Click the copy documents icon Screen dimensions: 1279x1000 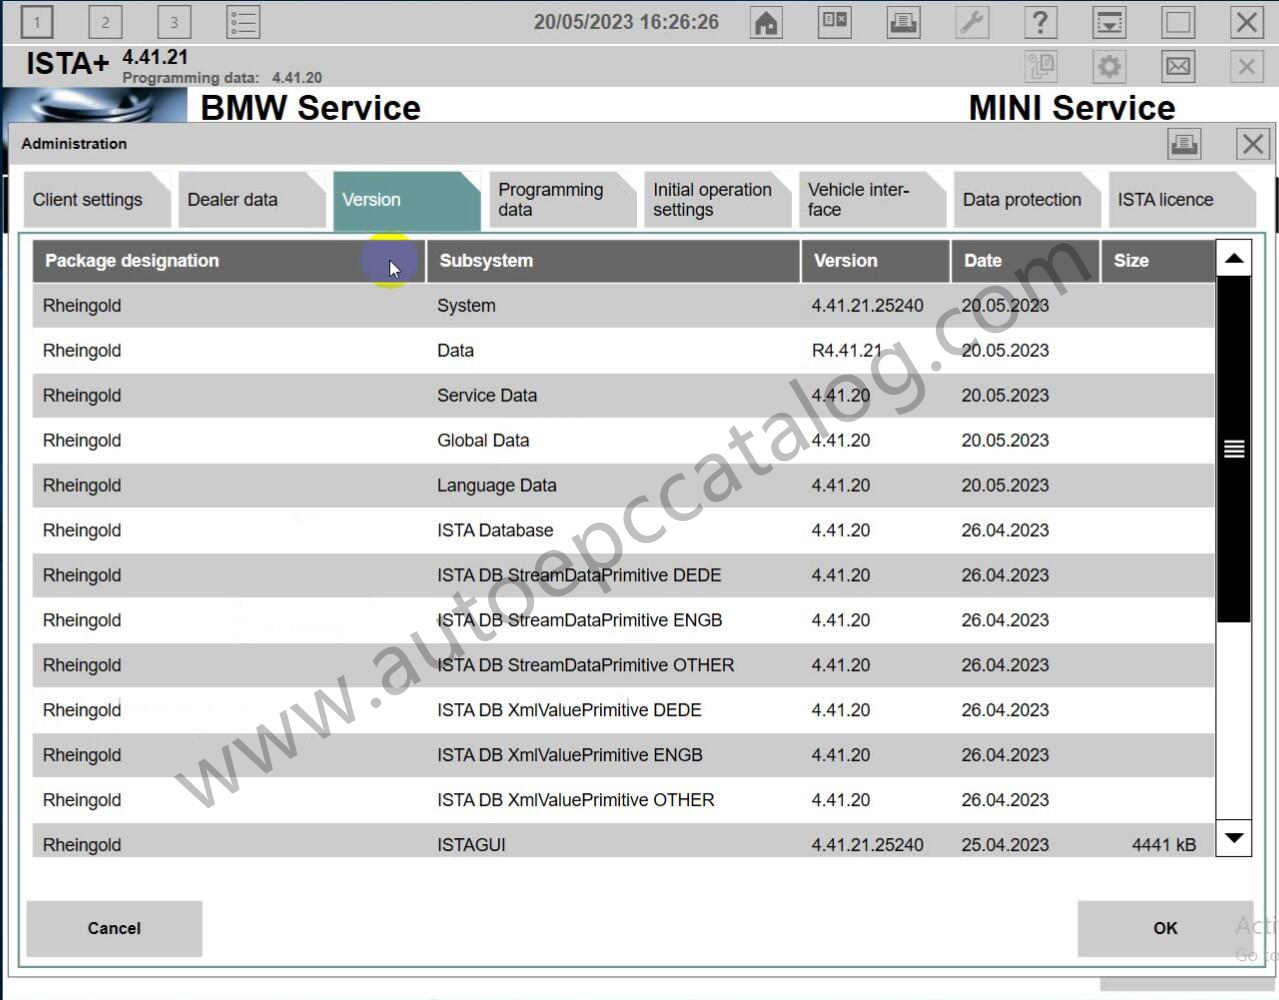point(1041,67)
